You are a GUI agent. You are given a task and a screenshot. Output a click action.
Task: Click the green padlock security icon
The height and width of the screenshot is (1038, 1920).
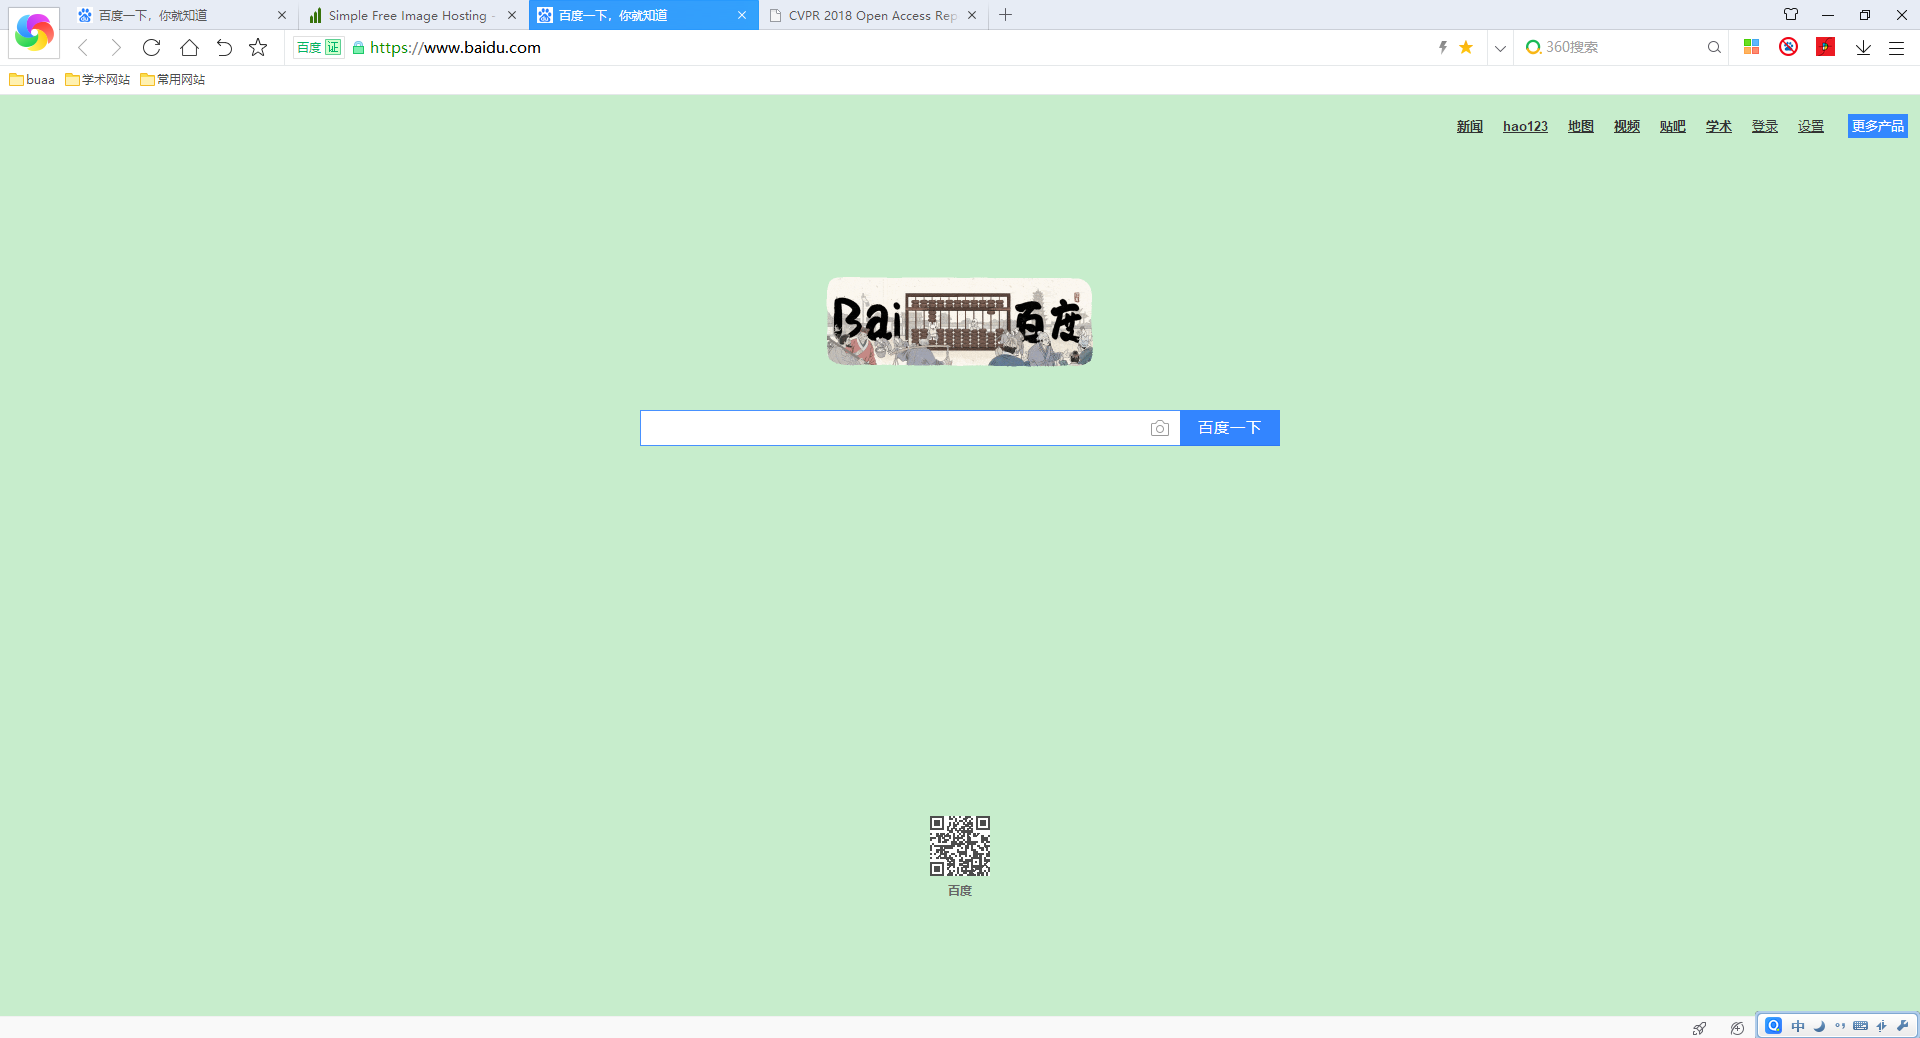tap(358, 47)
